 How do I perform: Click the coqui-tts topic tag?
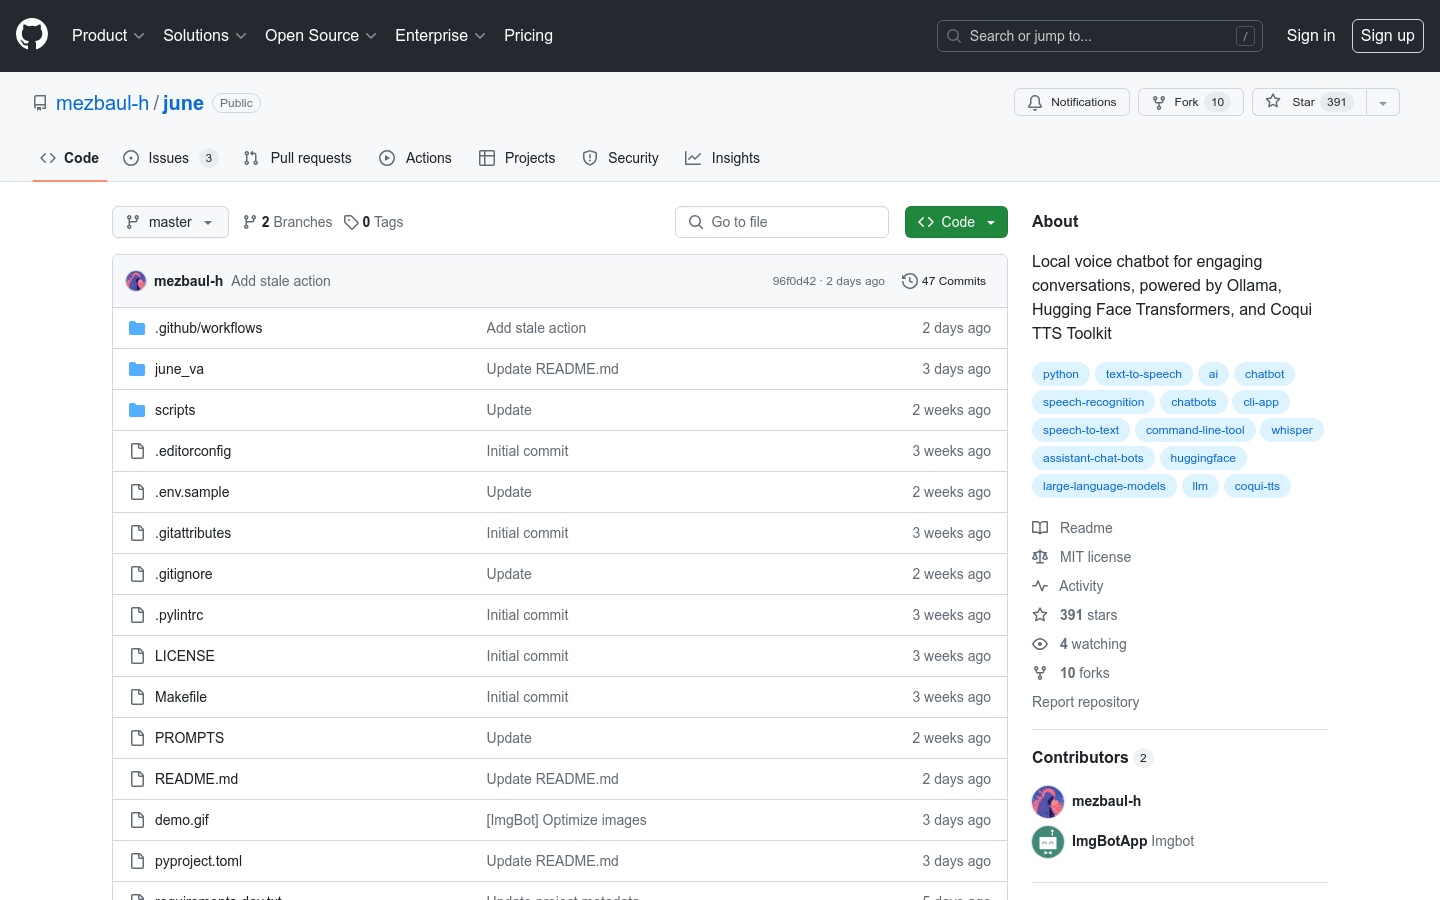coord(1257,486)
